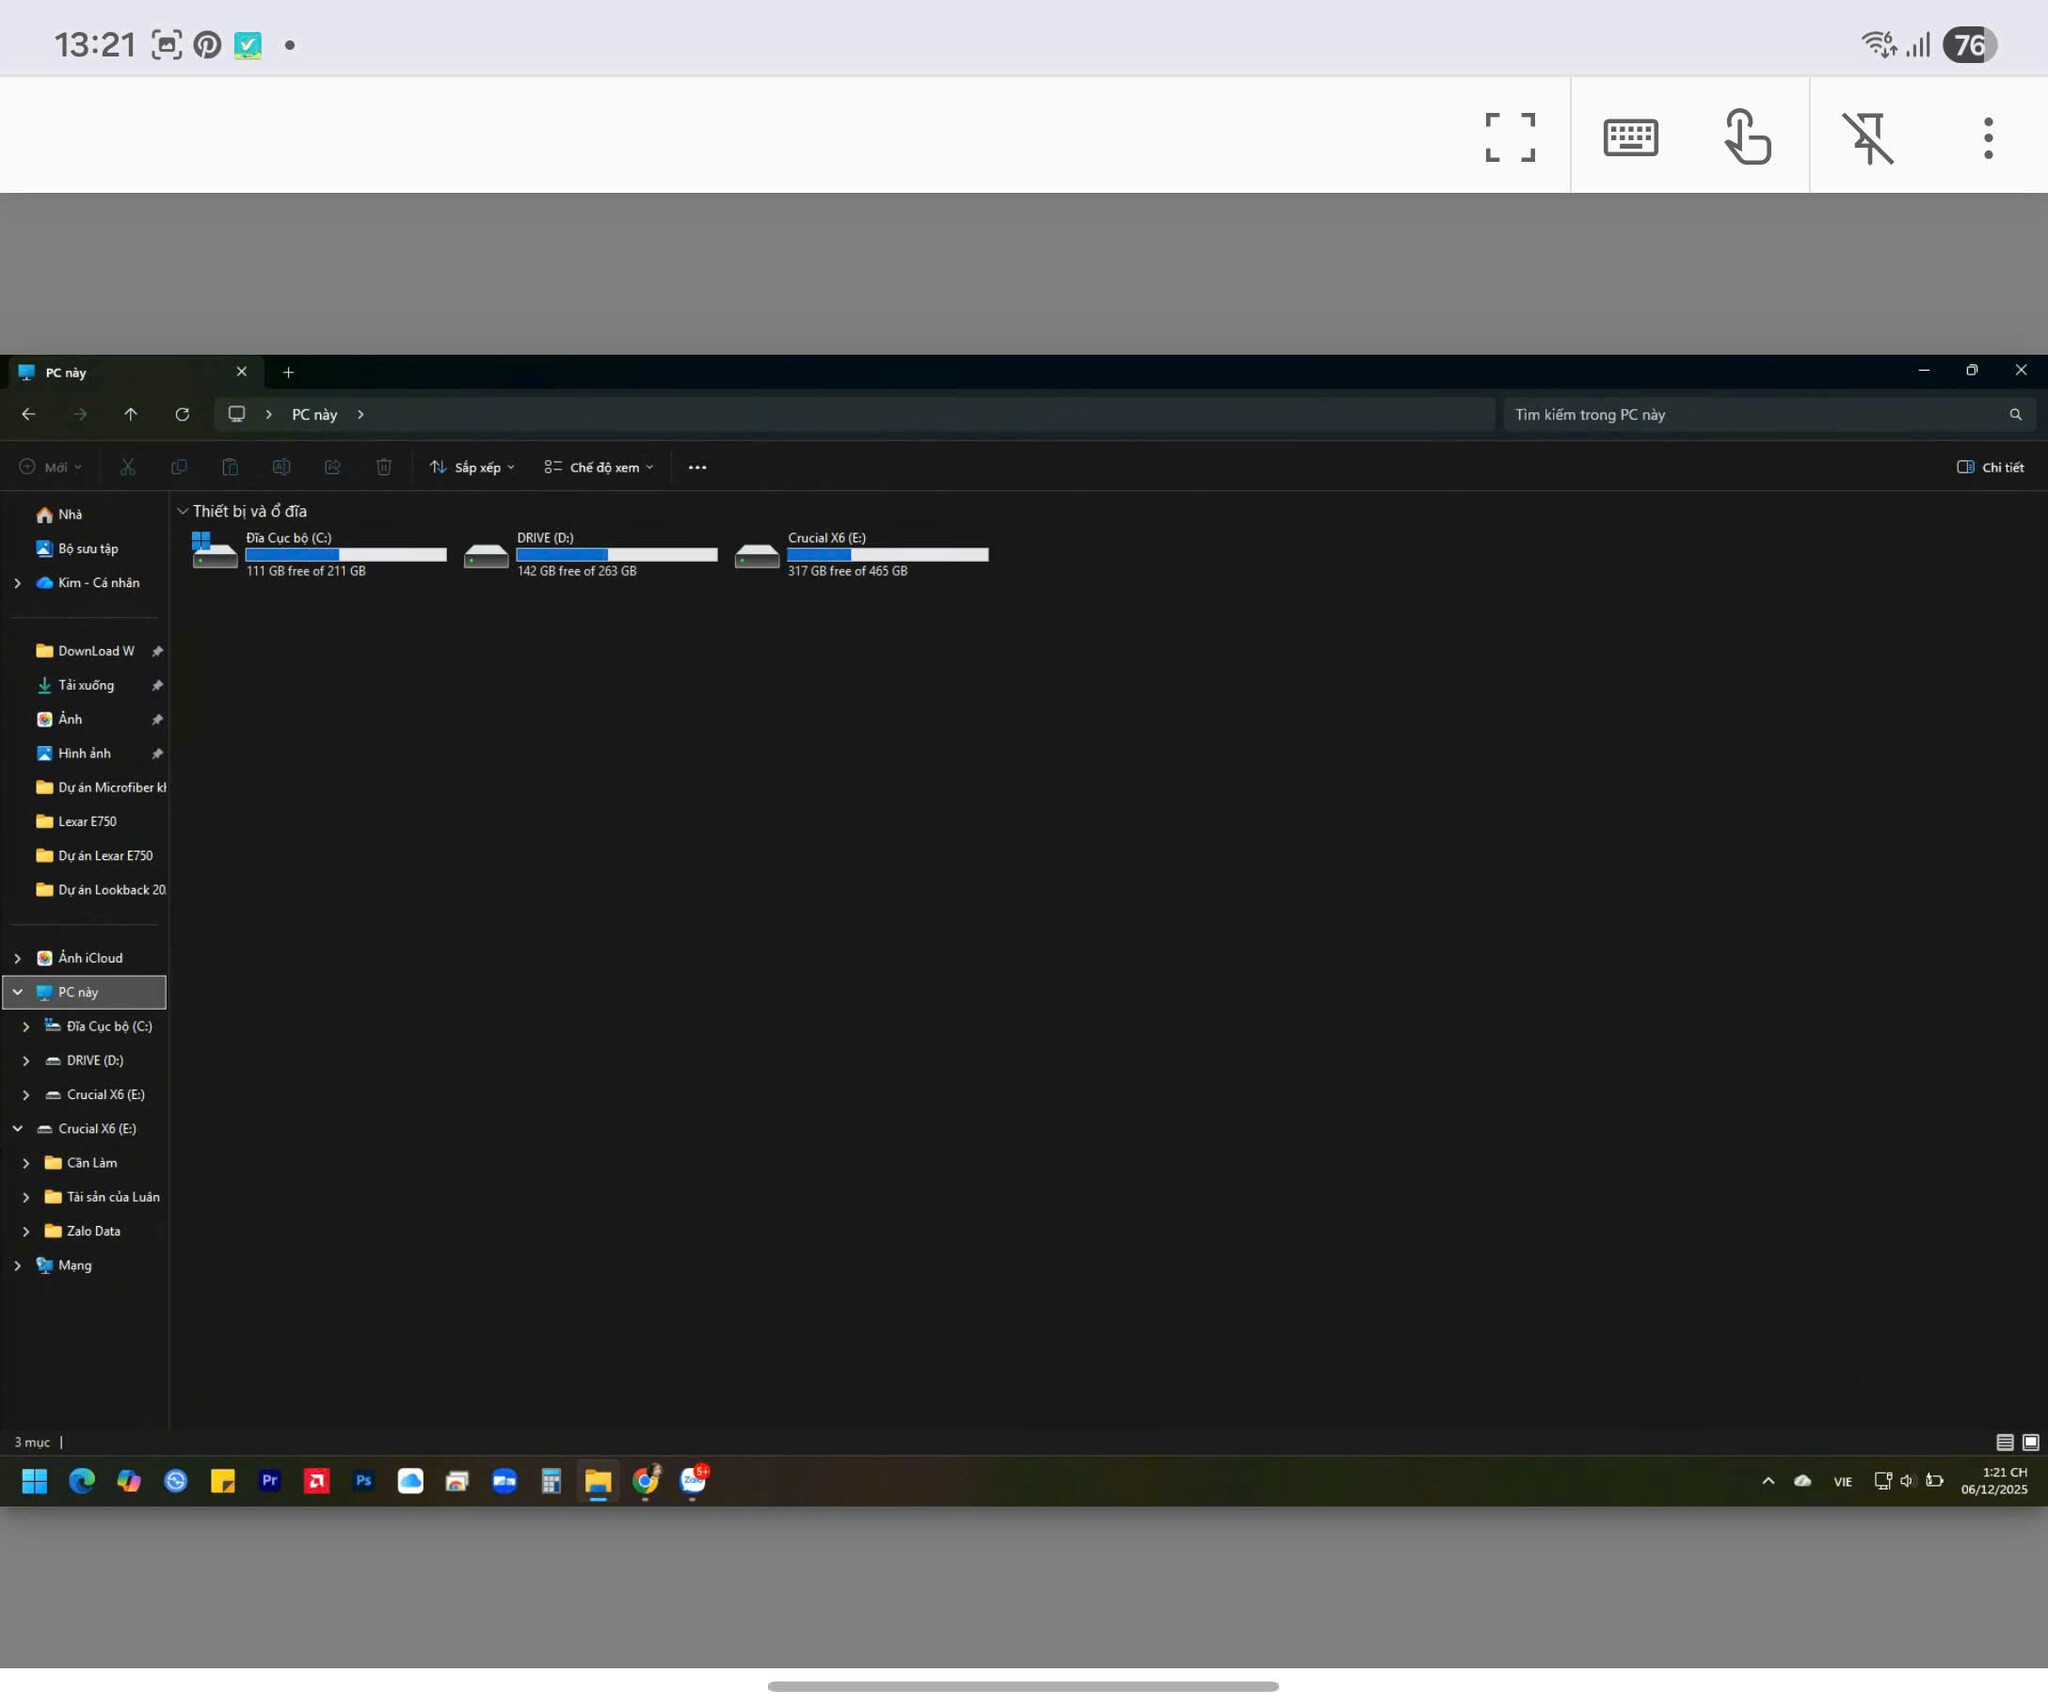Viewport: 2048px width, 1705px height.
Task: Select the touch gesture mode icon
Action: click(x=1748, y=137)
